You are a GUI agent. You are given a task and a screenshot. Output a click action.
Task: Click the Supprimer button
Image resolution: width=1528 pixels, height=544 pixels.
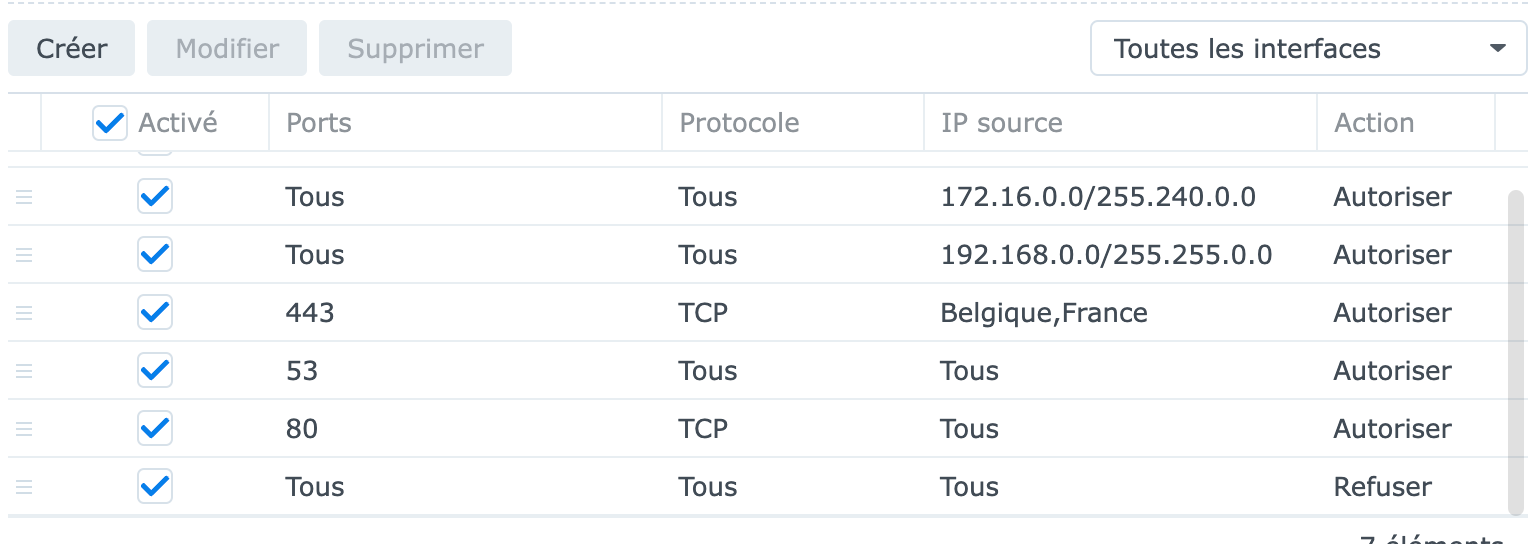(415, 48)
